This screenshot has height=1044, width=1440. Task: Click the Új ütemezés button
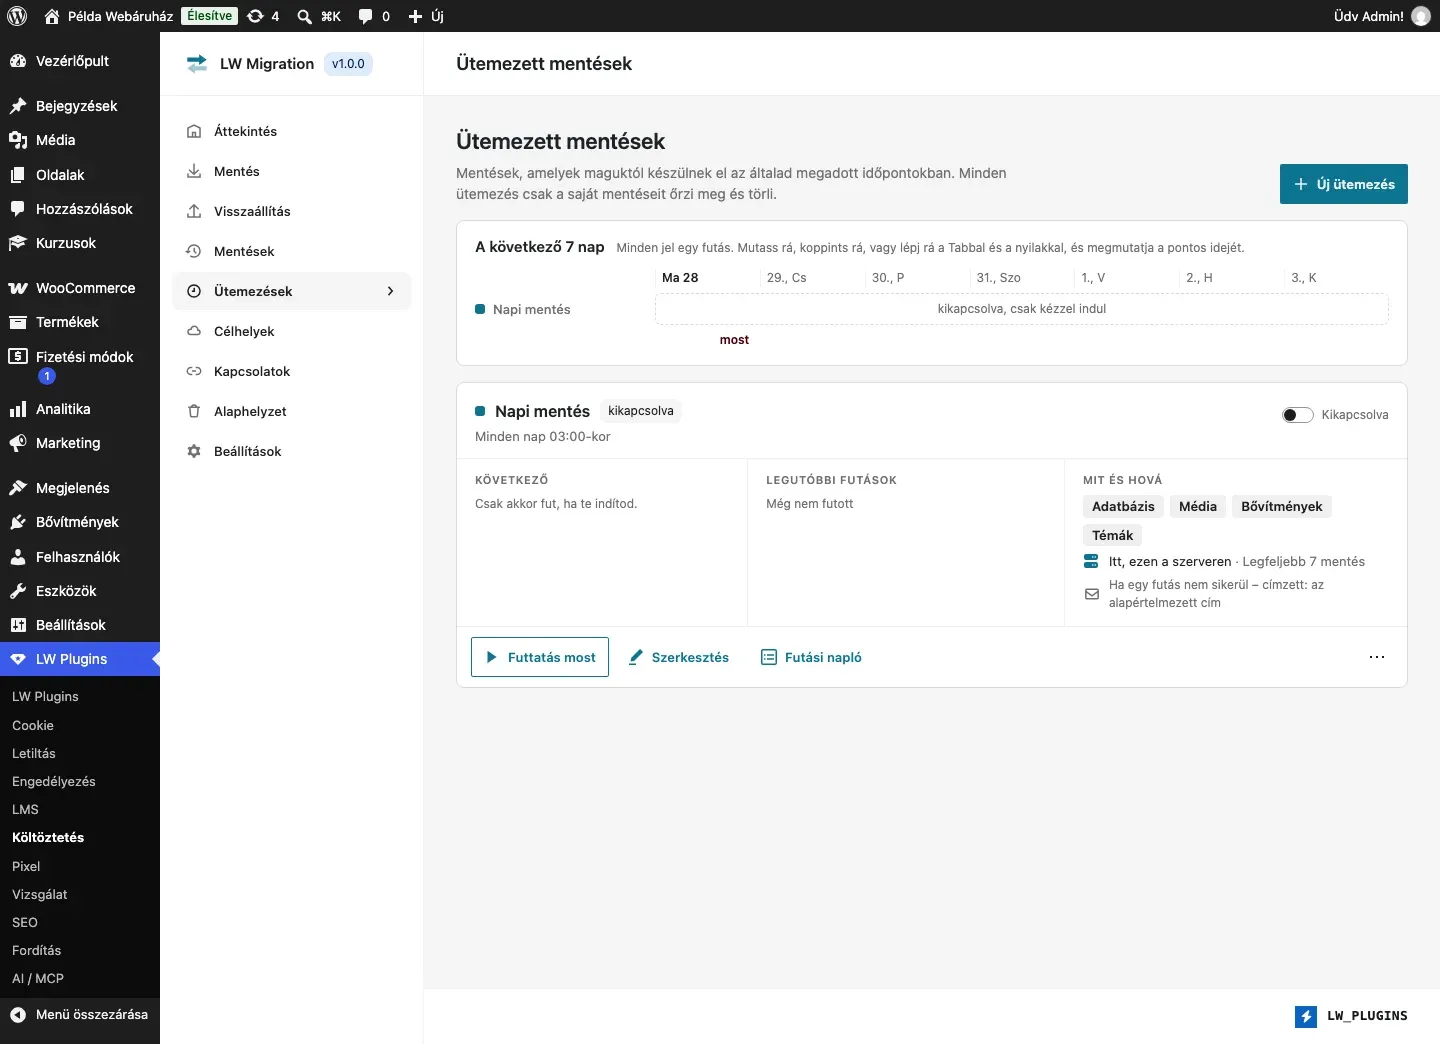[1344, 184]
